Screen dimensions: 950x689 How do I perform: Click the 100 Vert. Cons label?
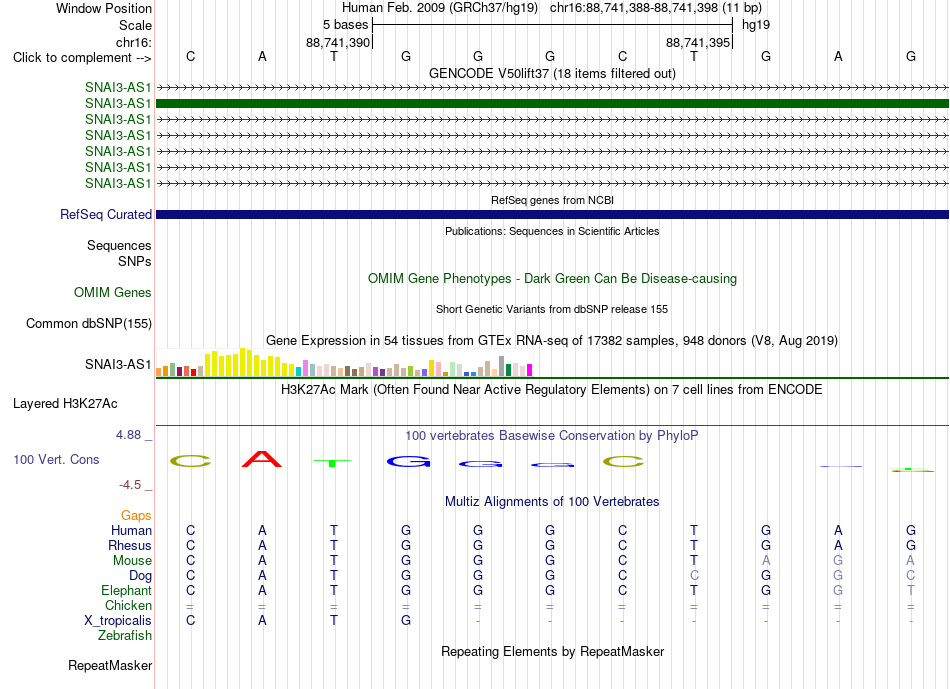click(56, 460)
